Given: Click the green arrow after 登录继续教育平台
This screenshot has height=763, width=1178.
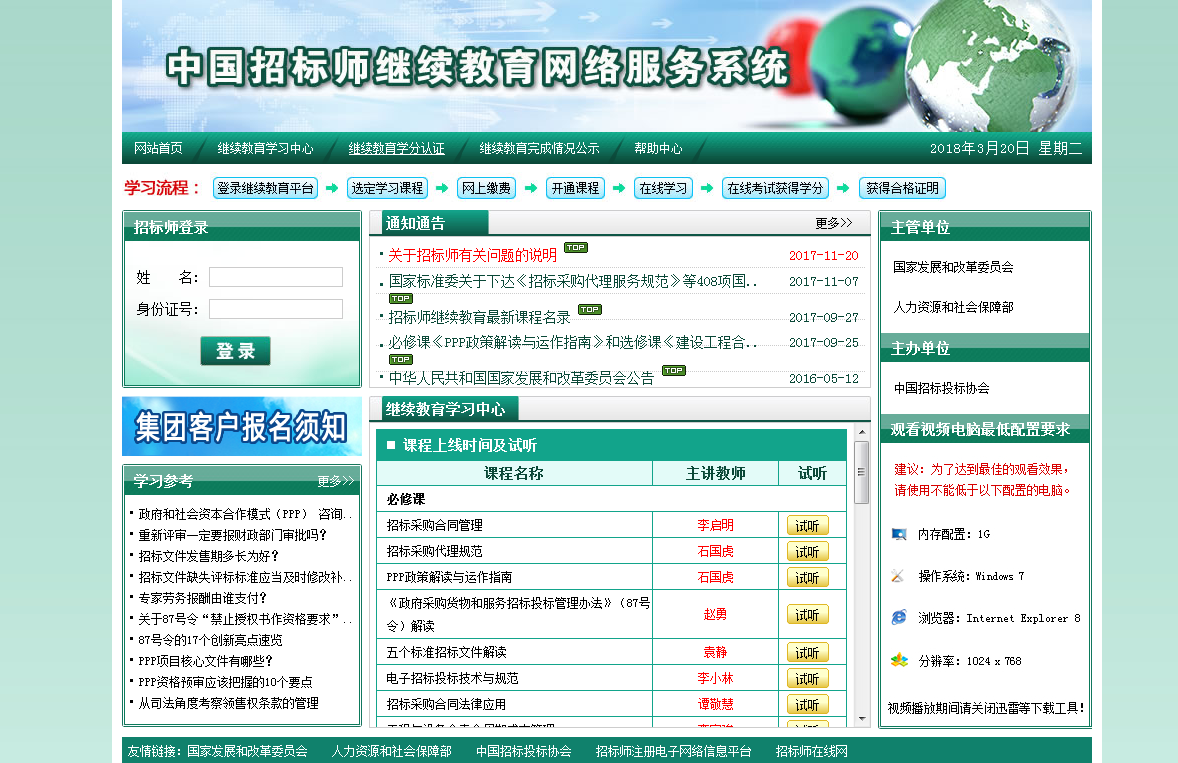Looking at the screenshot, I should (332, 188).
